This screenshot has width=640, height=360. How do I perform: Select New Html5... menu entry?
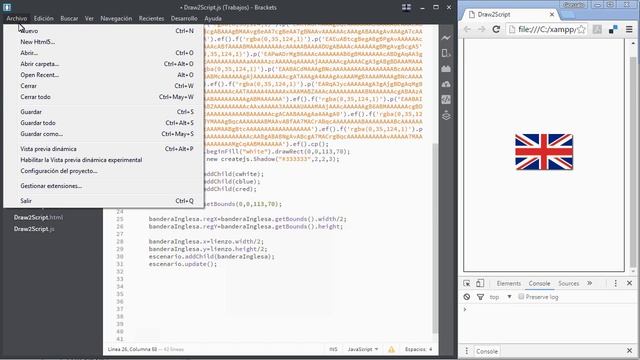(104, 42)
